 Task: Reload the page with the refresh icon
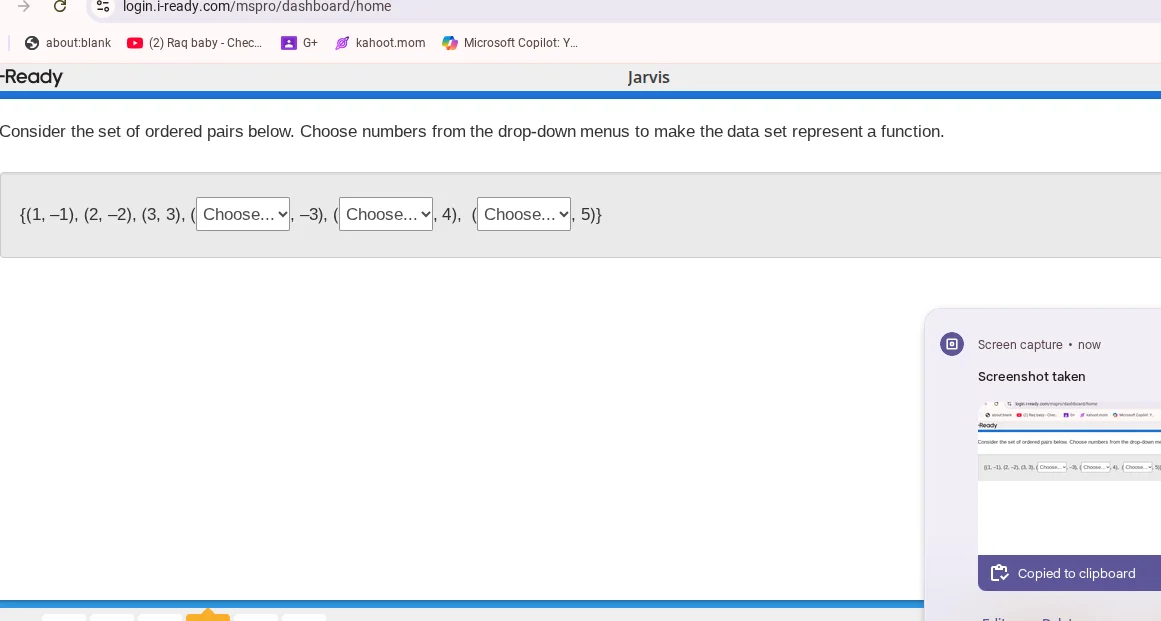[x=59, y=6]
